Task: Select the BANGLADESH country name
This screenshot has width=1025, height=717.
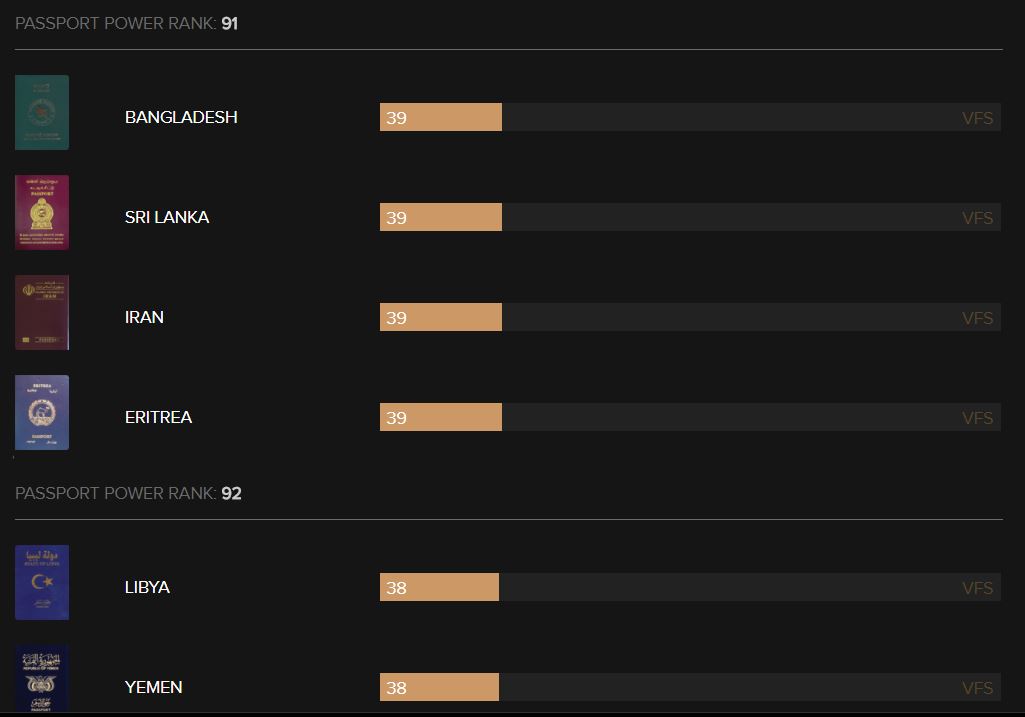Action: [181, 117]
